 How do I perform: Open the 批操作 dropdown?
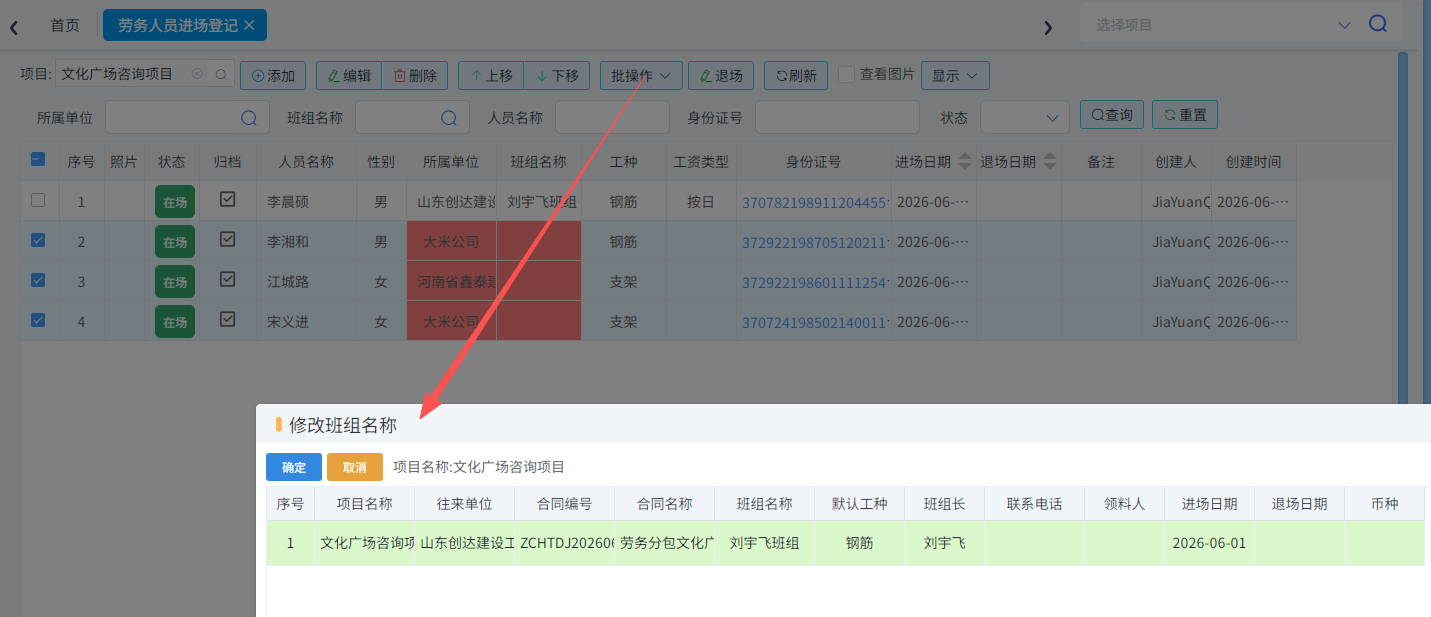pyautogui.click(x=641, y=75)
